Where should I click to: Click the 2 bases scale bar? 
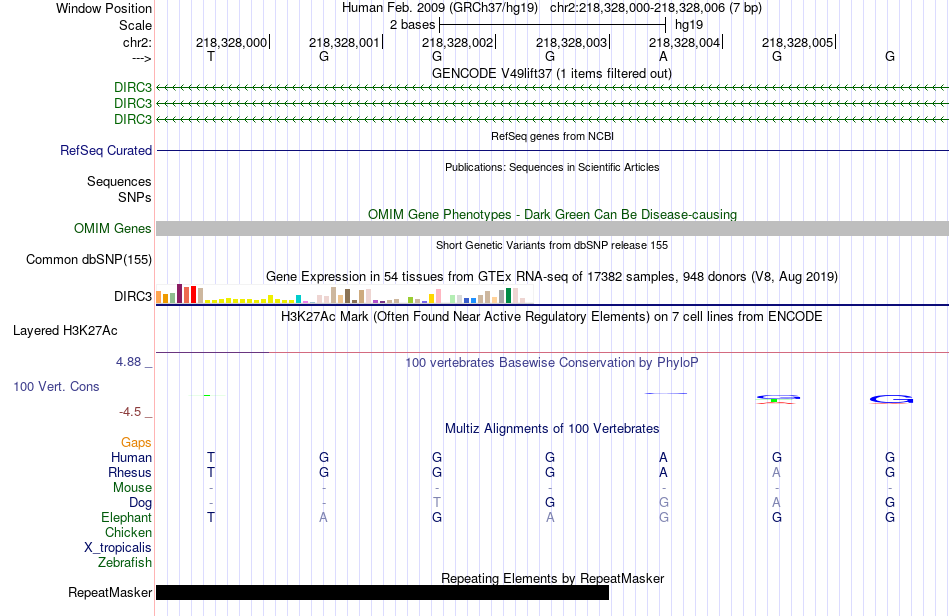coord(553,25)
